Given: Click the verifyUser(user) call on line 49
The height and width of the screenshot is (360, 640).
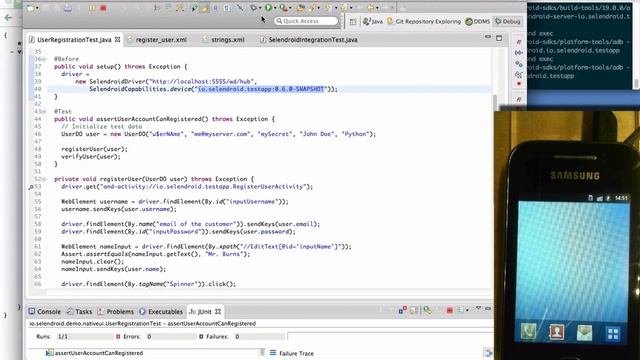Looking at the screenshot, I should click(x=91, y=157).
